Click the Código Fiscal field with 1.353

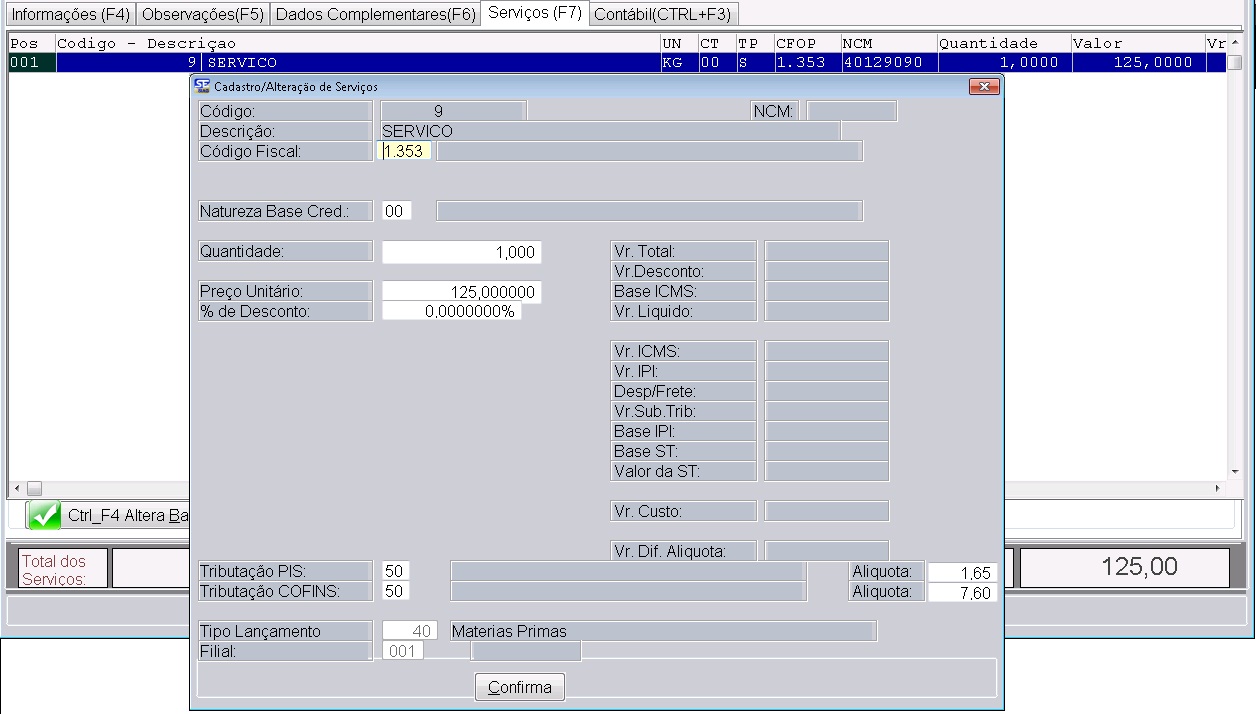pyautogui.click(x=405, y=152)
